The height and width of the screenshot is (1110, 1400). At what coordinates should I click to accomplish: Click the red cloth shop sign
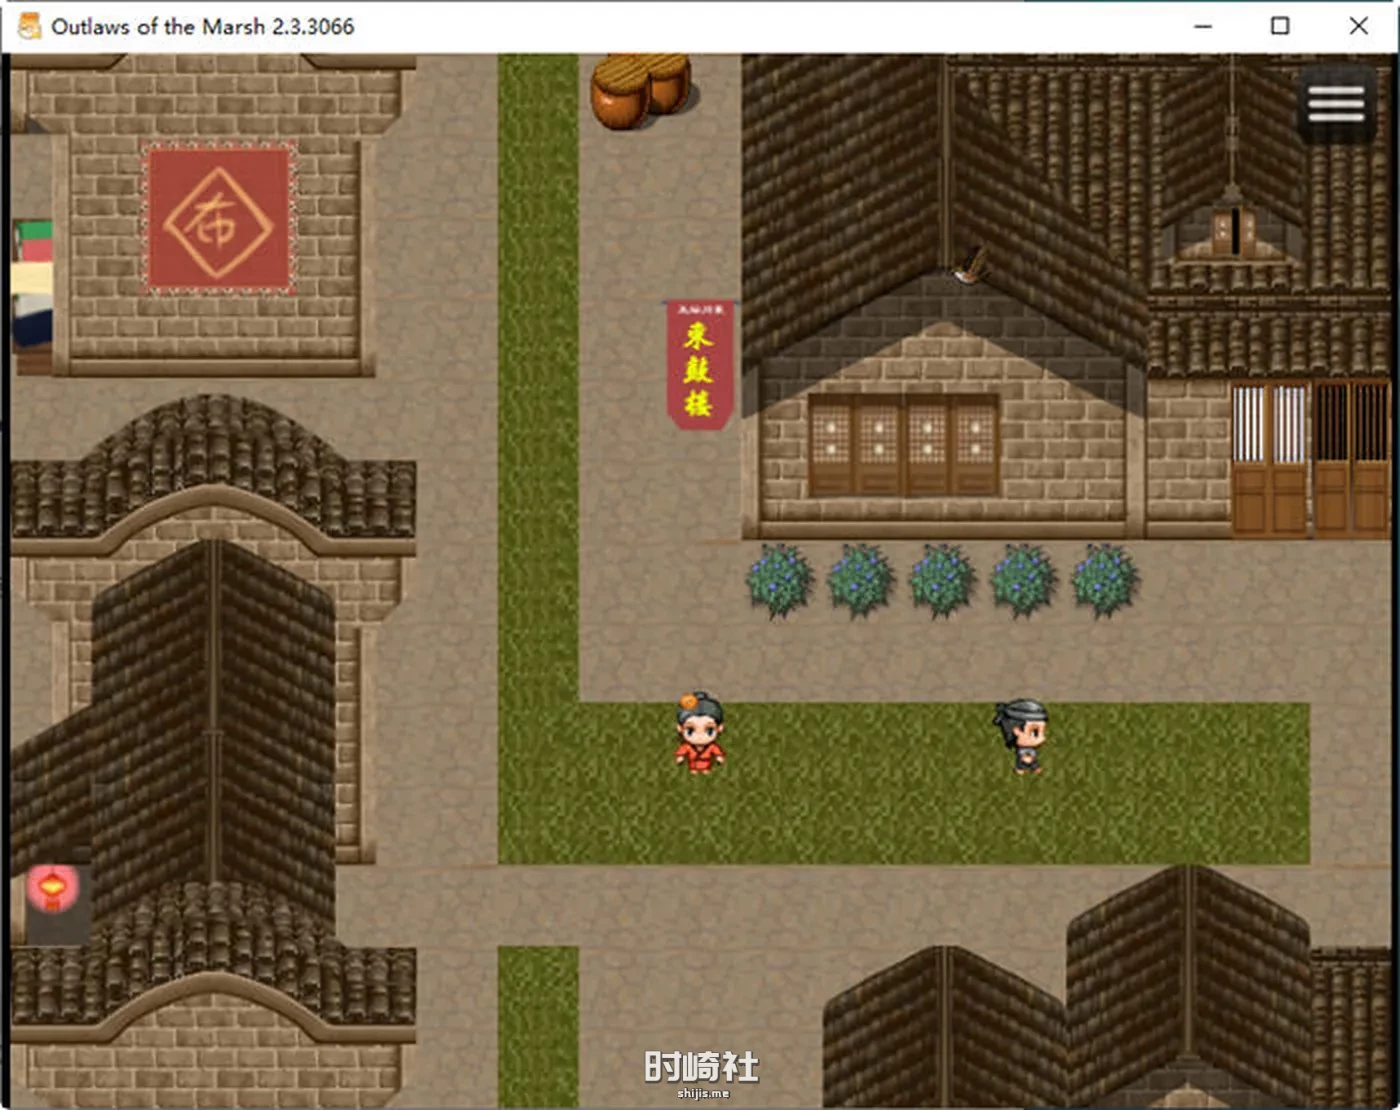[x=219, y=219]
